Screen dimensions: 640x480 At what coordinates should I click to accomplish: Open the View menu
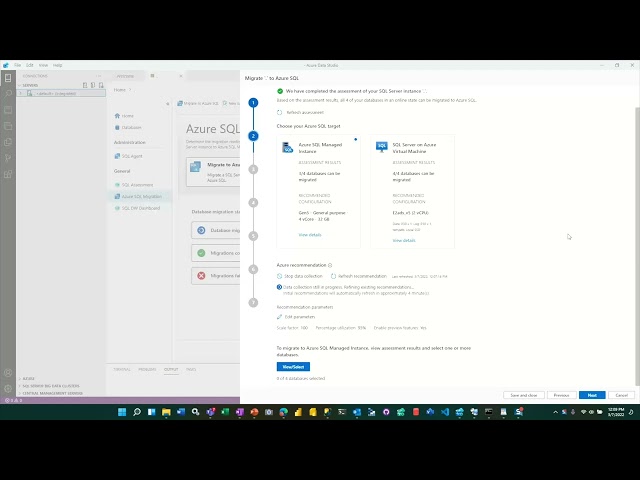[43, 65]
